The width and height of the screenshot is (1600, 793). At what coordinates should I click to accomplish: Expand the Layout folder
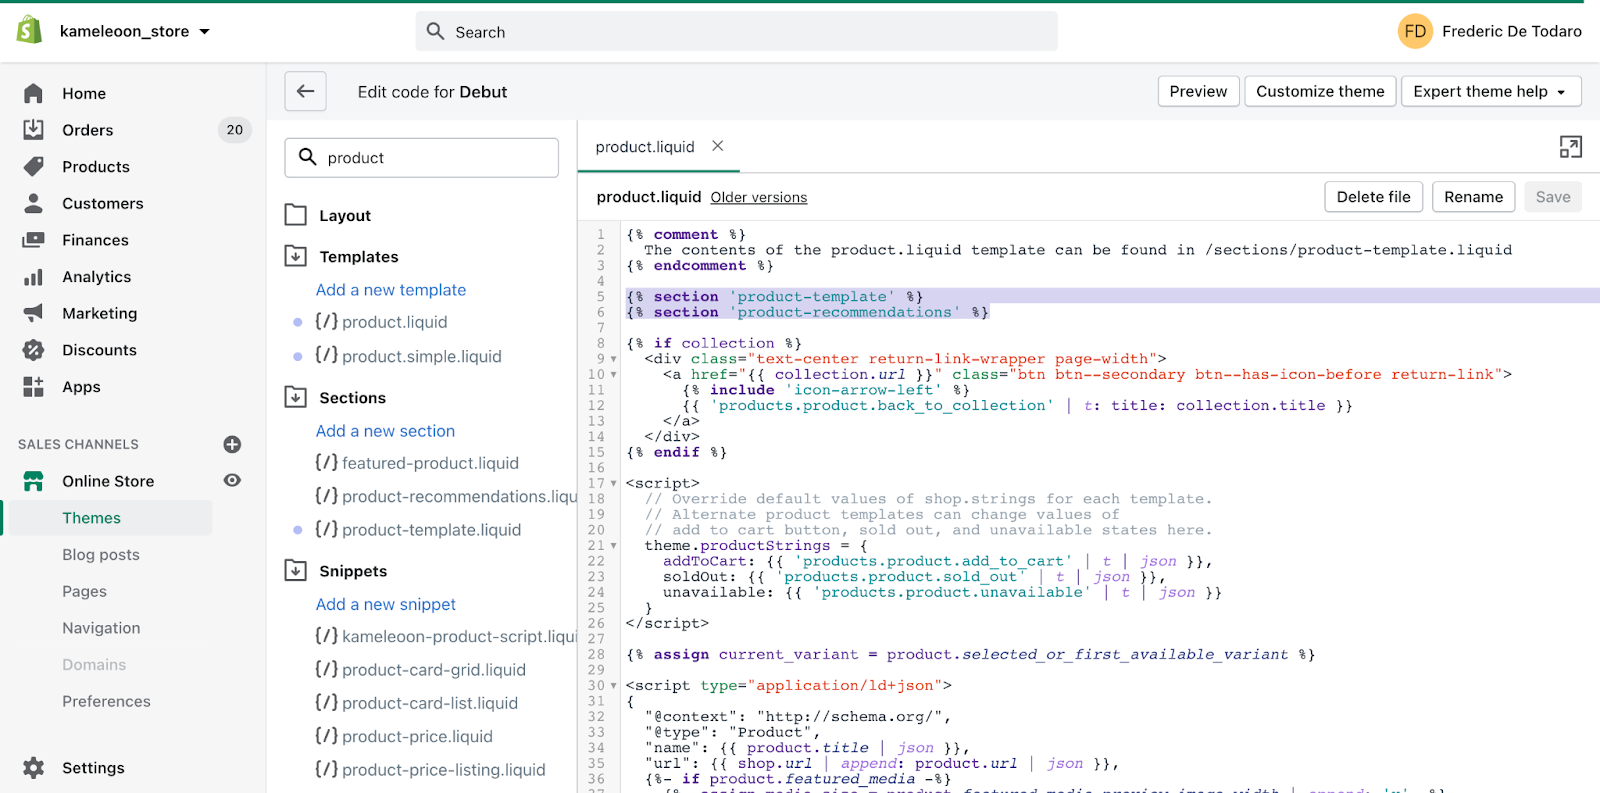(x=296, y=215)
